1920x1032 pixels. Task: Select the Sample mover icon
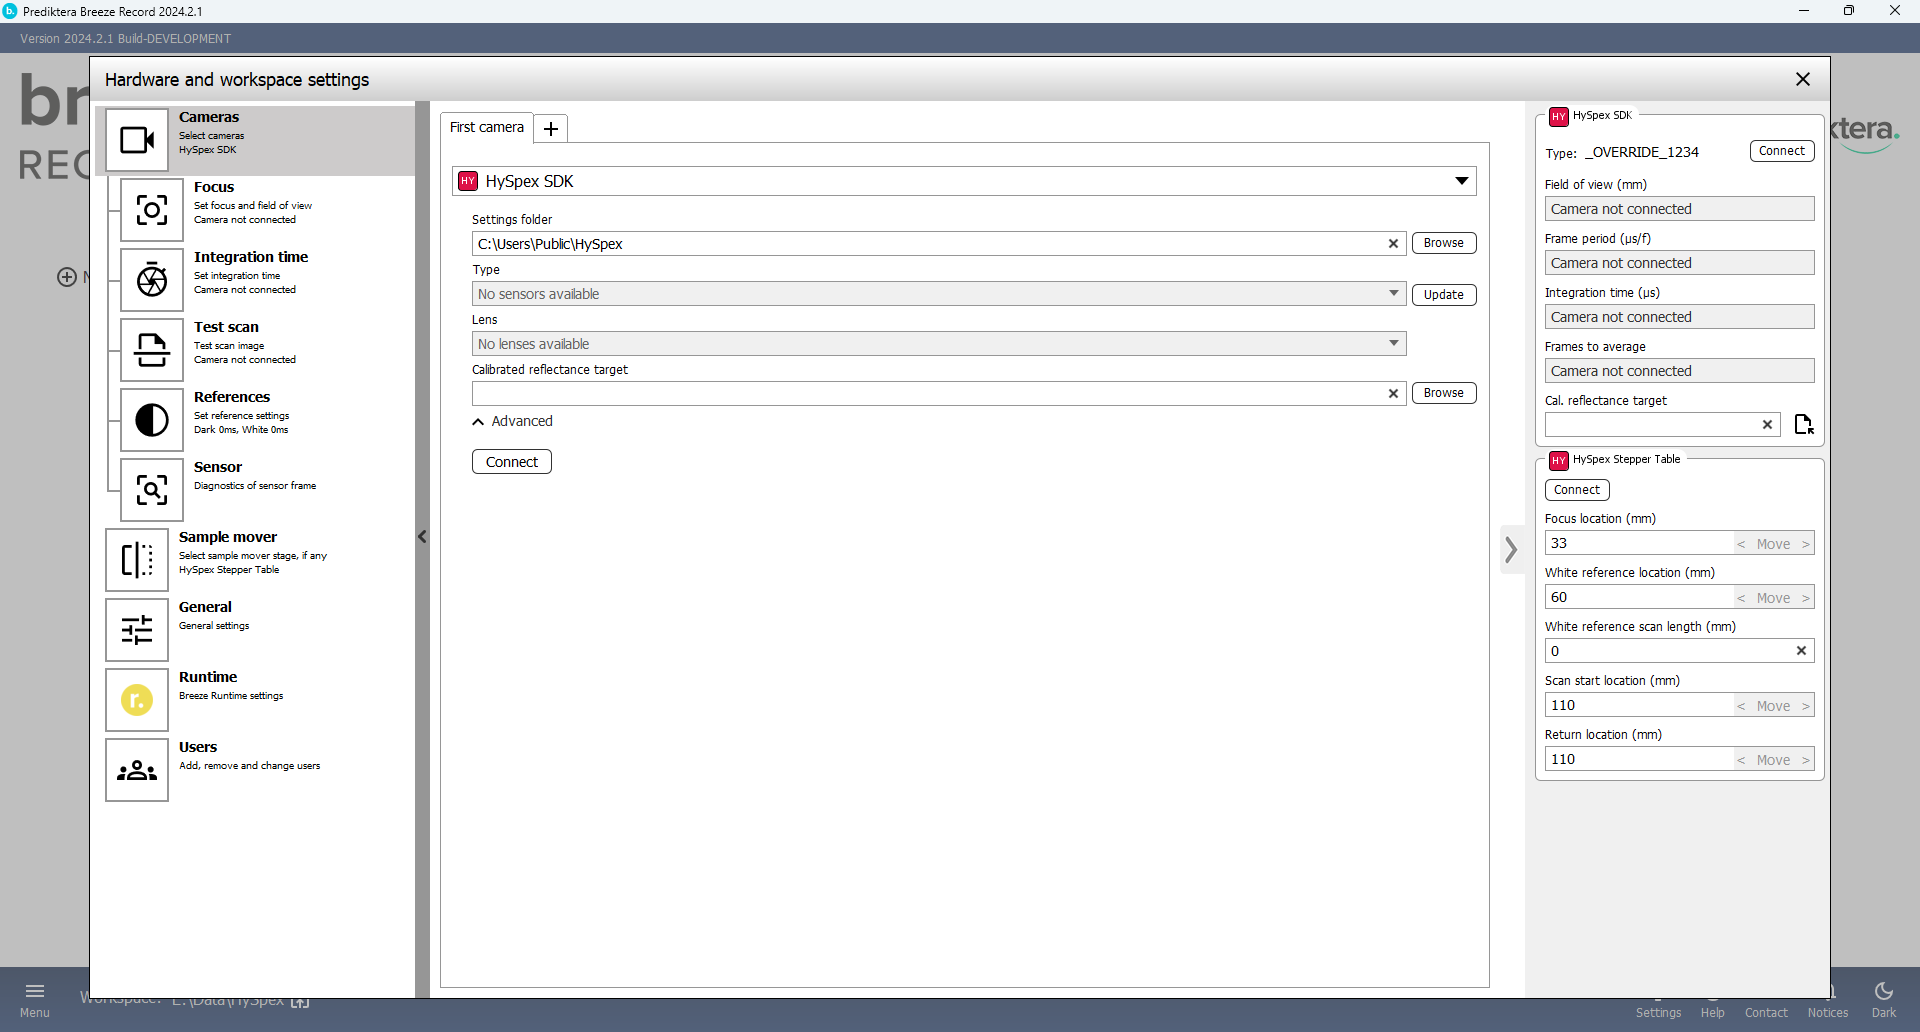click(137, 560)
